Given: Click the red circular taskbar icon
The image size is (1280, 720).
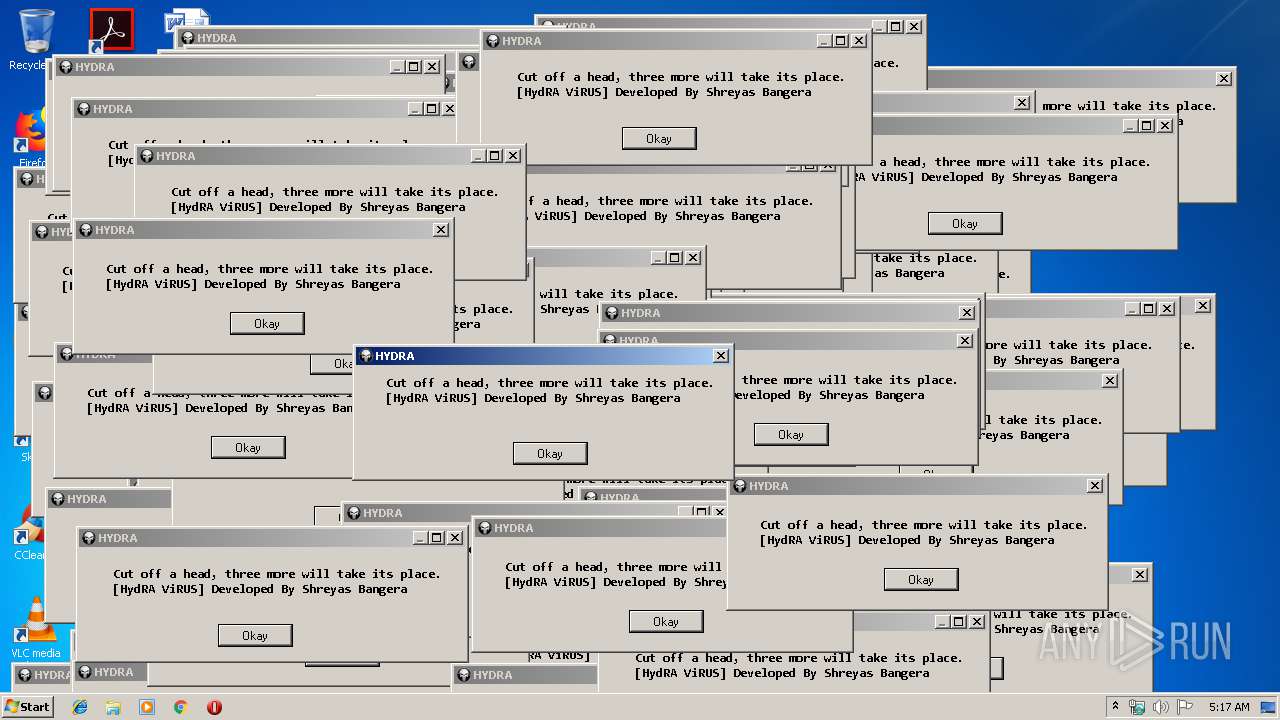Looking at the screenshot, I should [214, 707].
